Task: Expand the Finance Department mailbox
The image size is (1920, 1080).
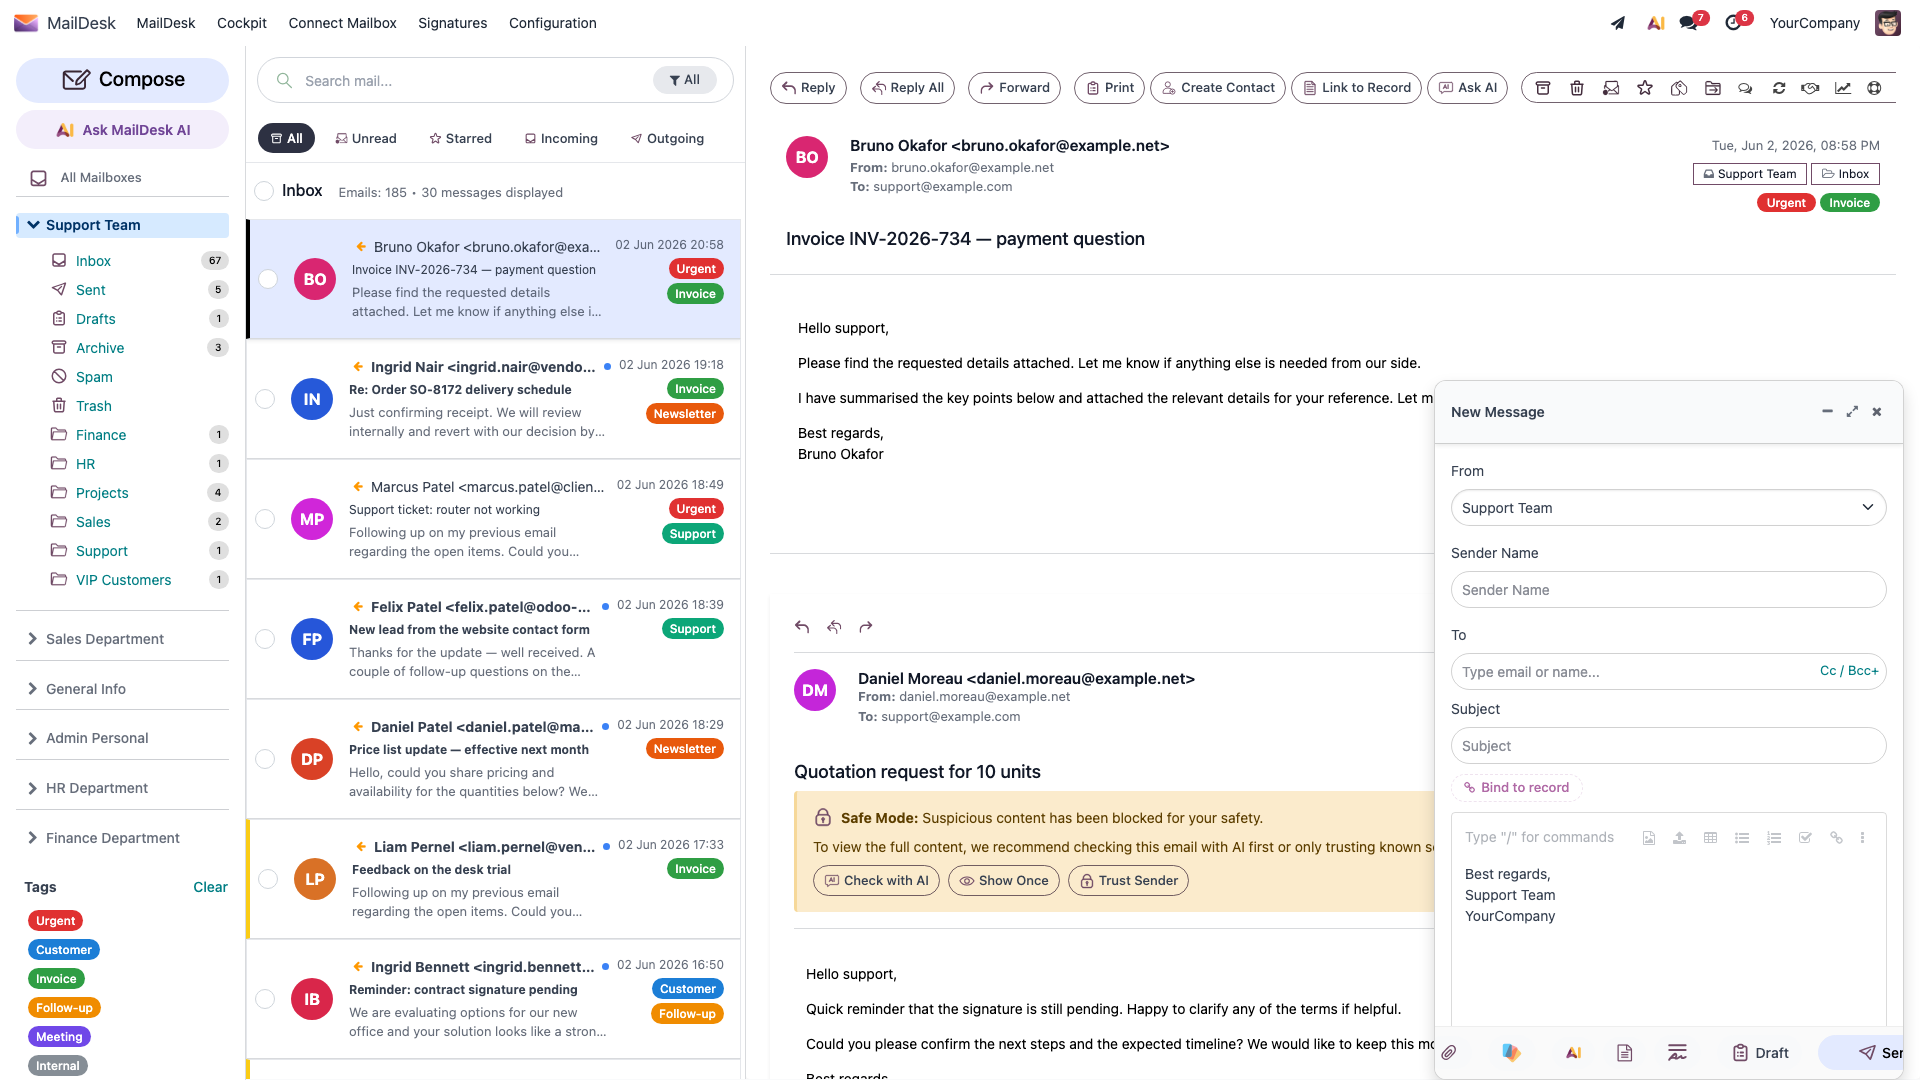Action: 33,838
